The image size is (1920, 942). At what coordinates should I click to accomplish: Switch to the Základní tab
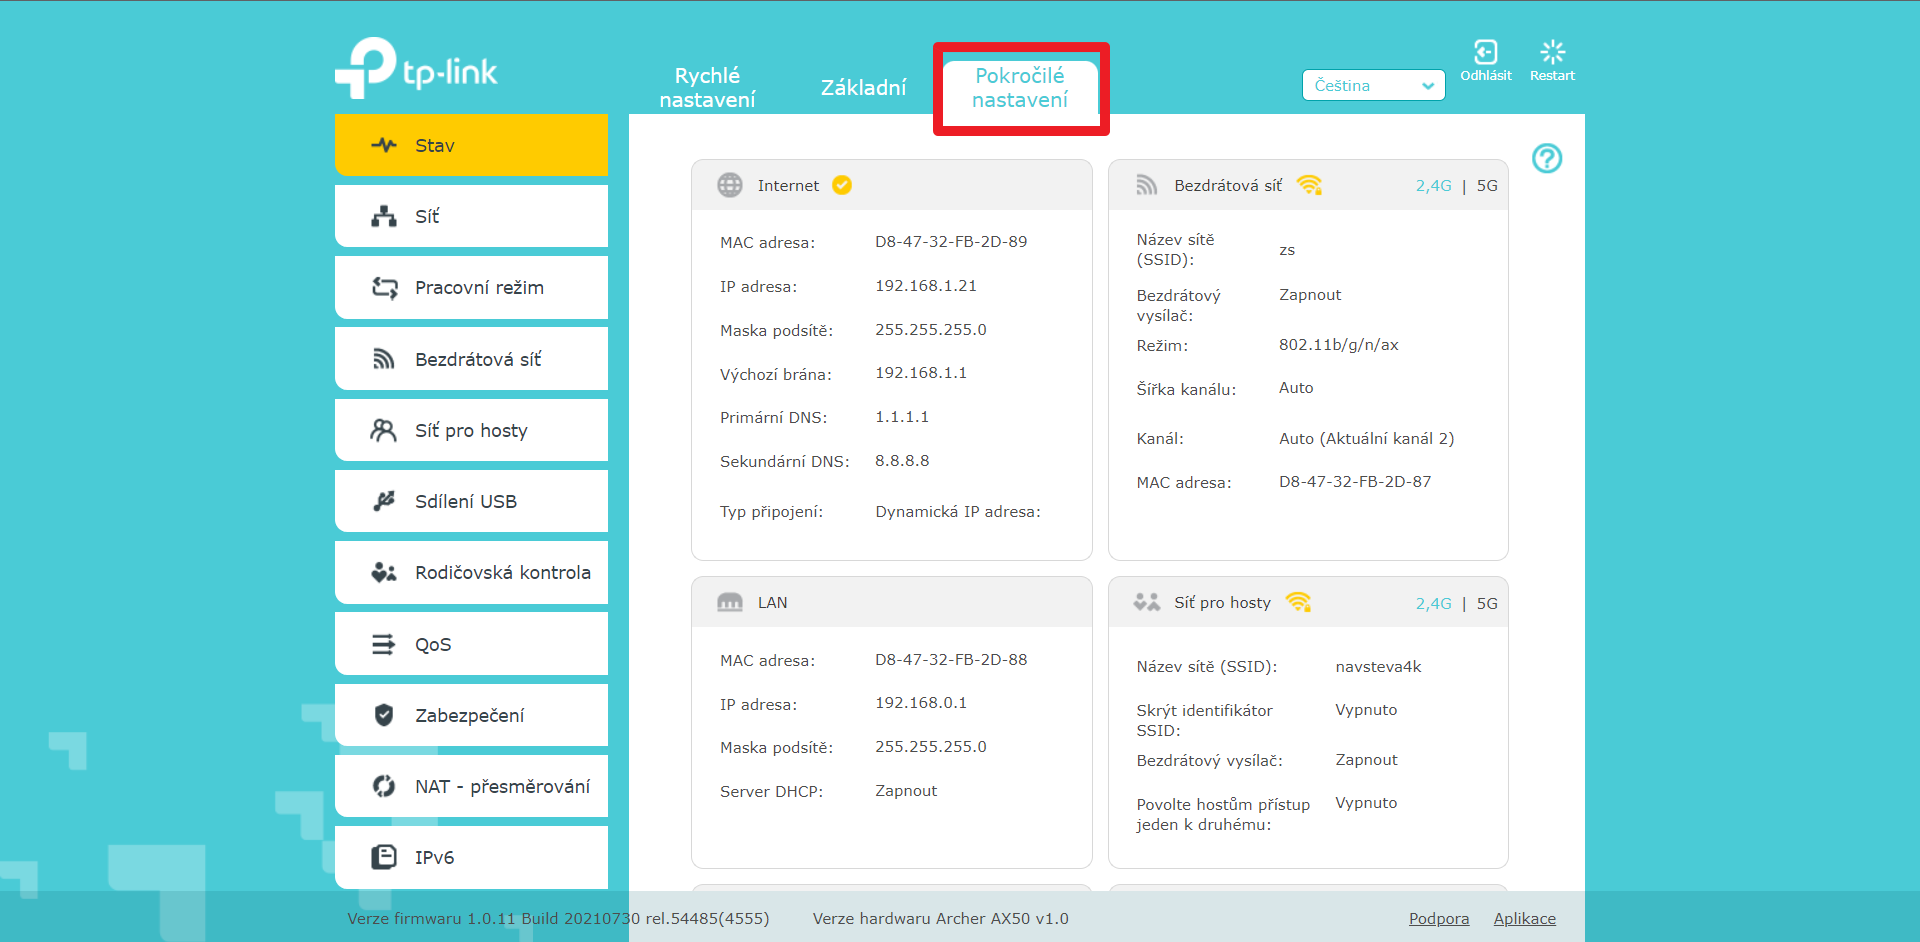(x=863, y=88)
